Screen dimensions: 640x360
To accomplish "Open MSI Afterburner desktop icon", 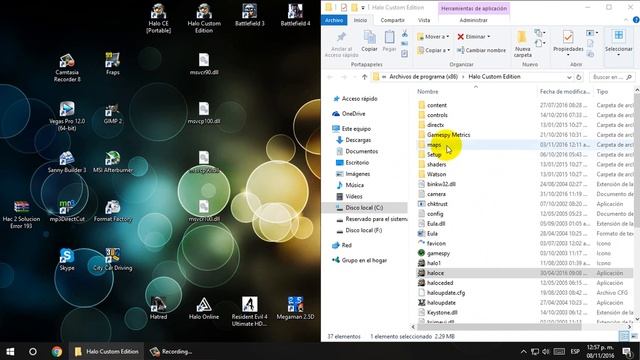I will coord(113,162).
